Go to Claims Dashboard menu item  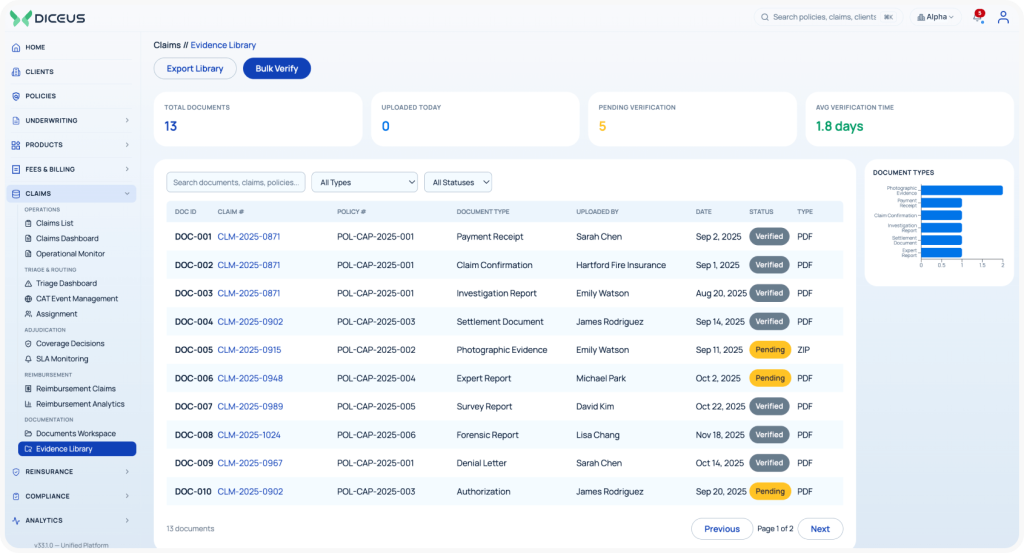click(67, 238)
